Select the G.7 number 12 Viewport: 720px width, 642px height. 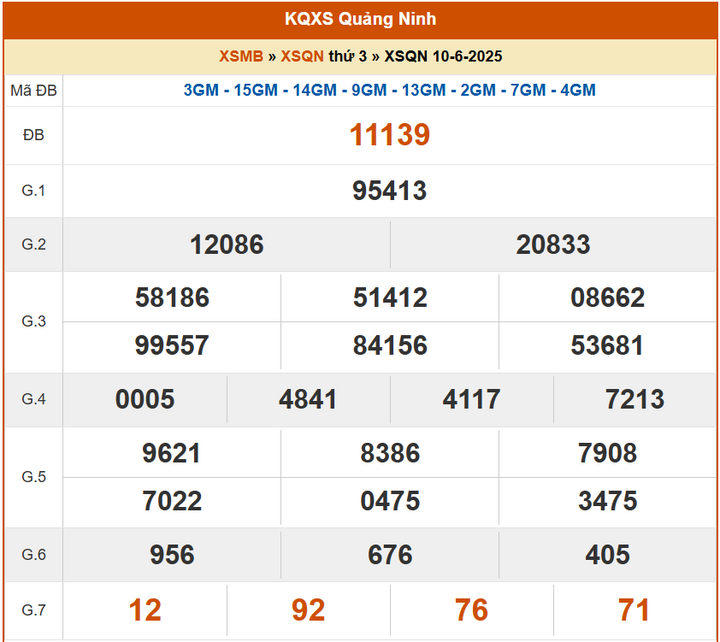point(145,610)
